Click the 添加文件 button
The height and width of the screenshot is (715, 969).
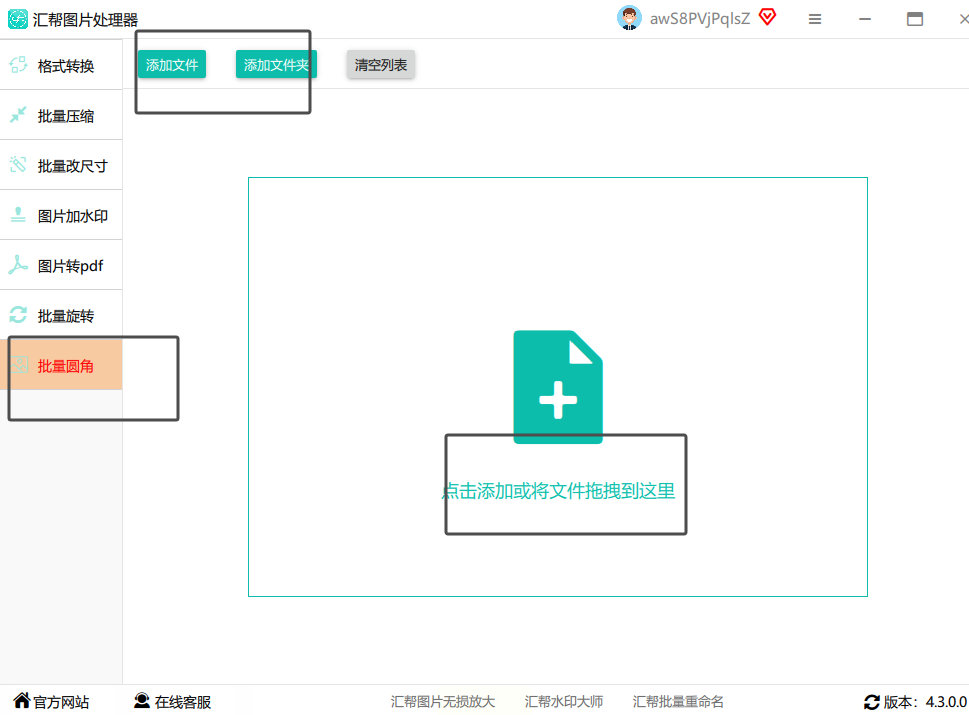pos(172,65)
